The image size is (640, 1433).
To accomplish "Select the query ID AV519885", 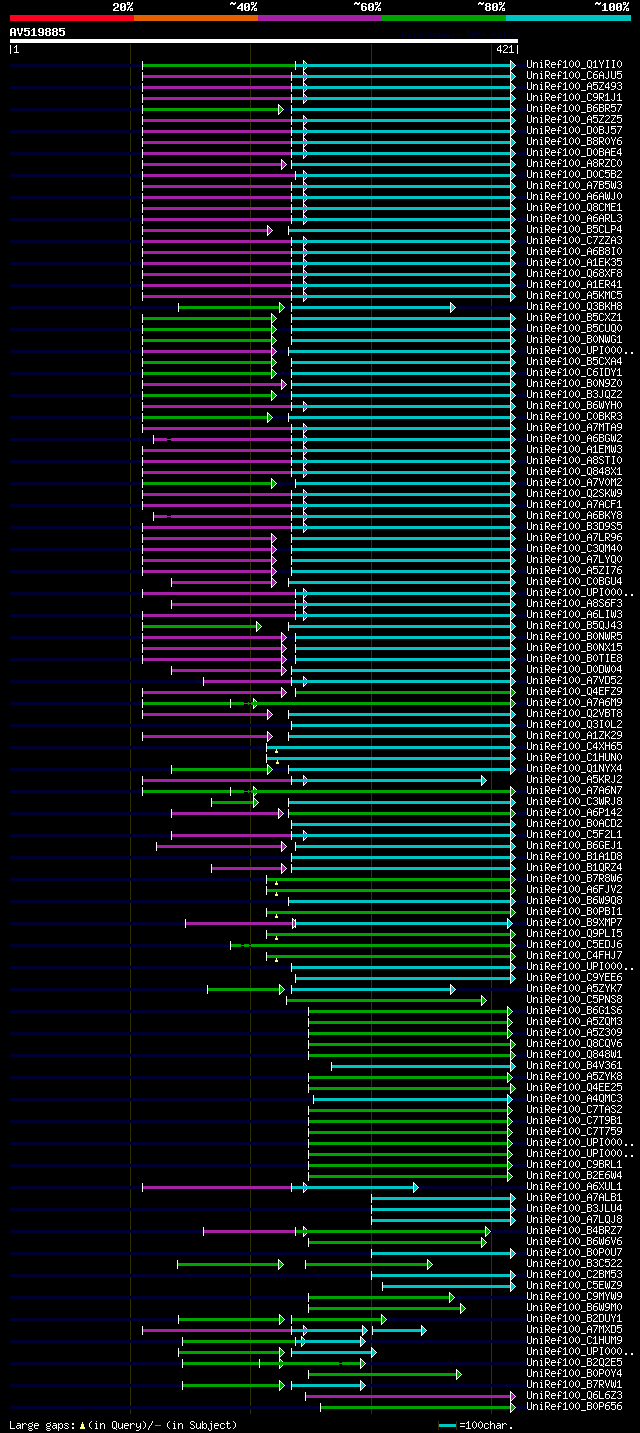I will point(38,32).
